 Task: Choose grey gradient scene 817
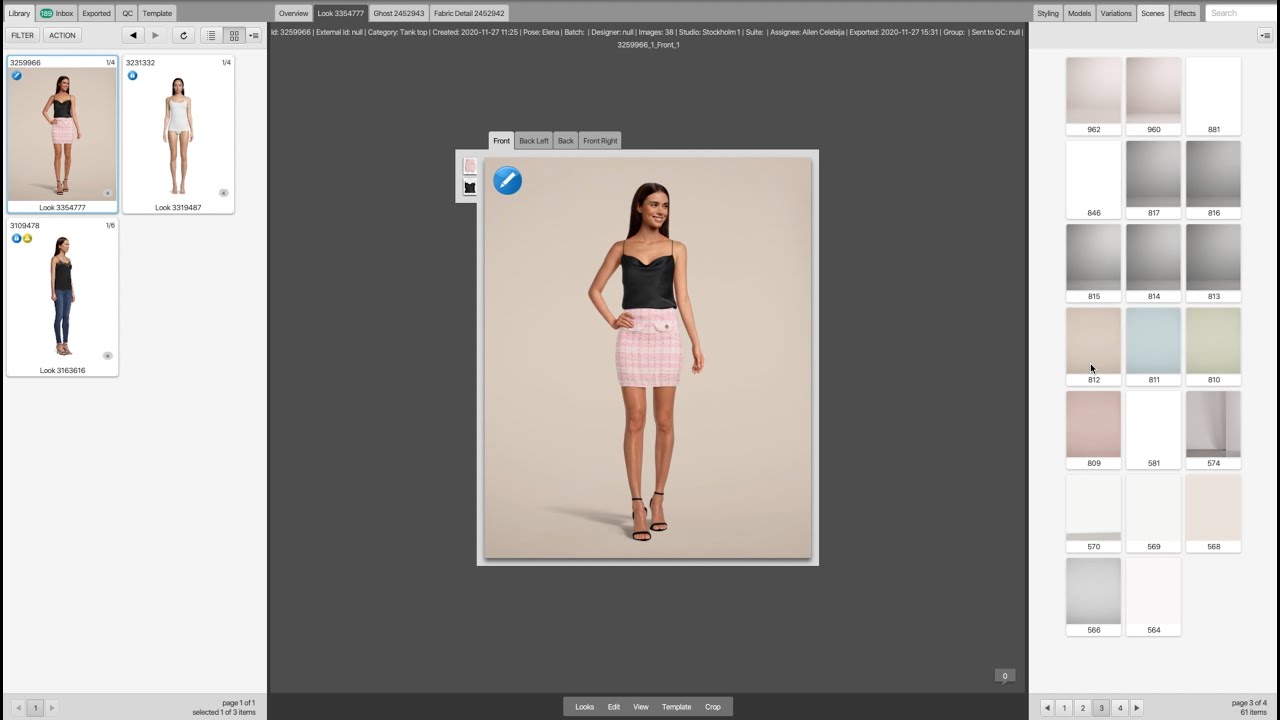1154,180
